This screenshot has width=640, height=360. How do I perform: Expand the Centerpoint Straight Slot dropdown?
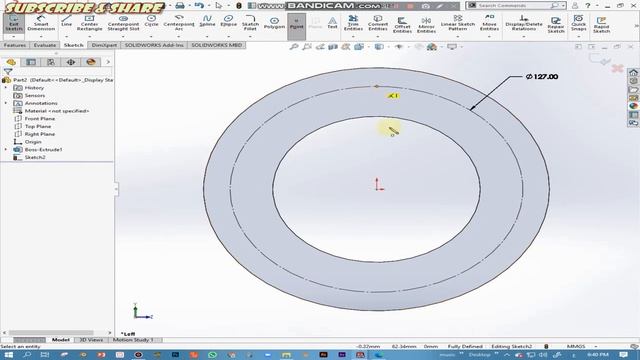pos(123,37)
